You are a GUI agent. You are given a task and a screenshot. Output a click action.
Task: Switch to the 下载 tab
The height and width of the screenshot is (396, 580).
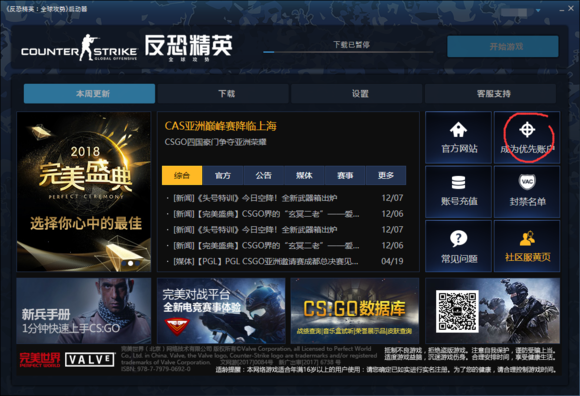(x=223, y=94)
